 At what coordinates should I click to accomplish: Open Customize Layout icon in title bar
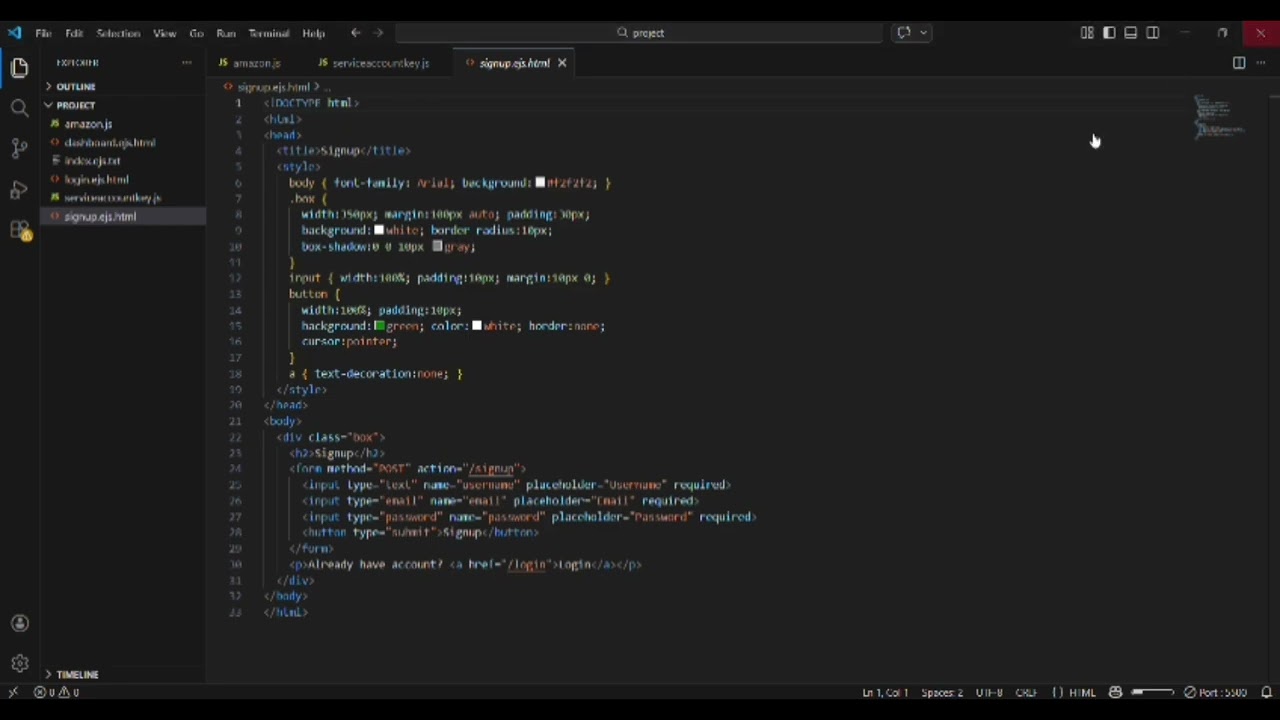coord(1087,33)
